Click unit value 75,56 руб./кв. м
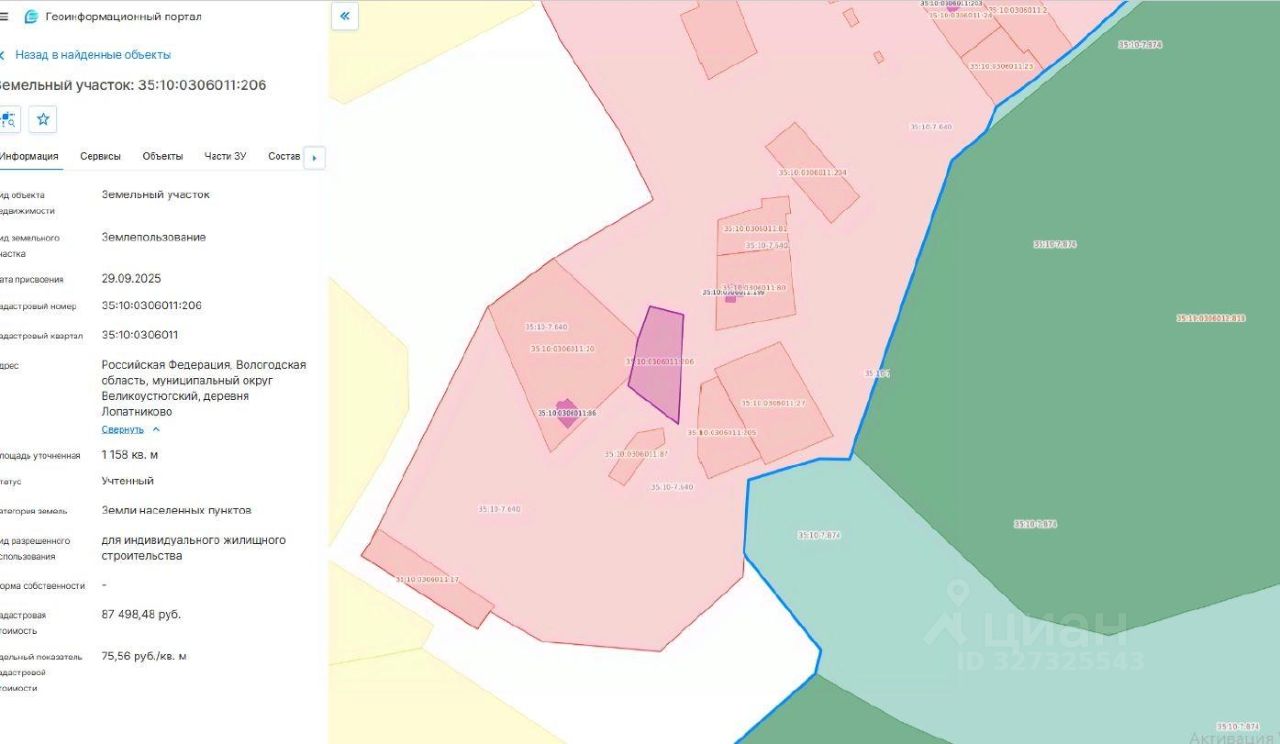Image resolution: width=1280 pixels, height=744 pixels. (x=144, y=656)
